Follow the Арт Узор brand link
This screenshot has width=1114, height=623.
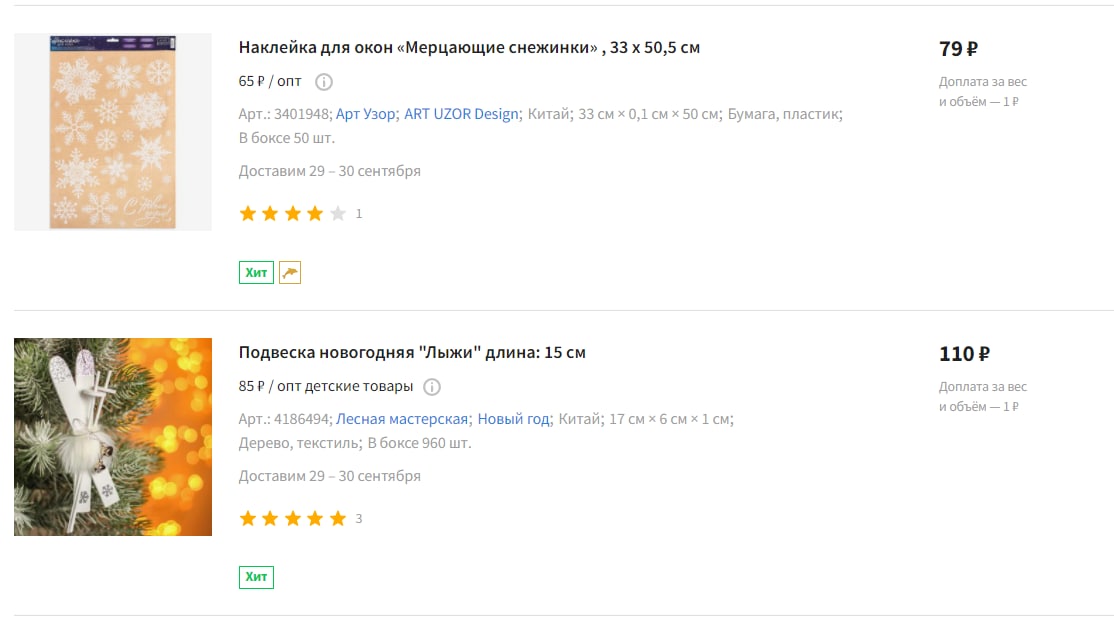click(x=365, y=114)
